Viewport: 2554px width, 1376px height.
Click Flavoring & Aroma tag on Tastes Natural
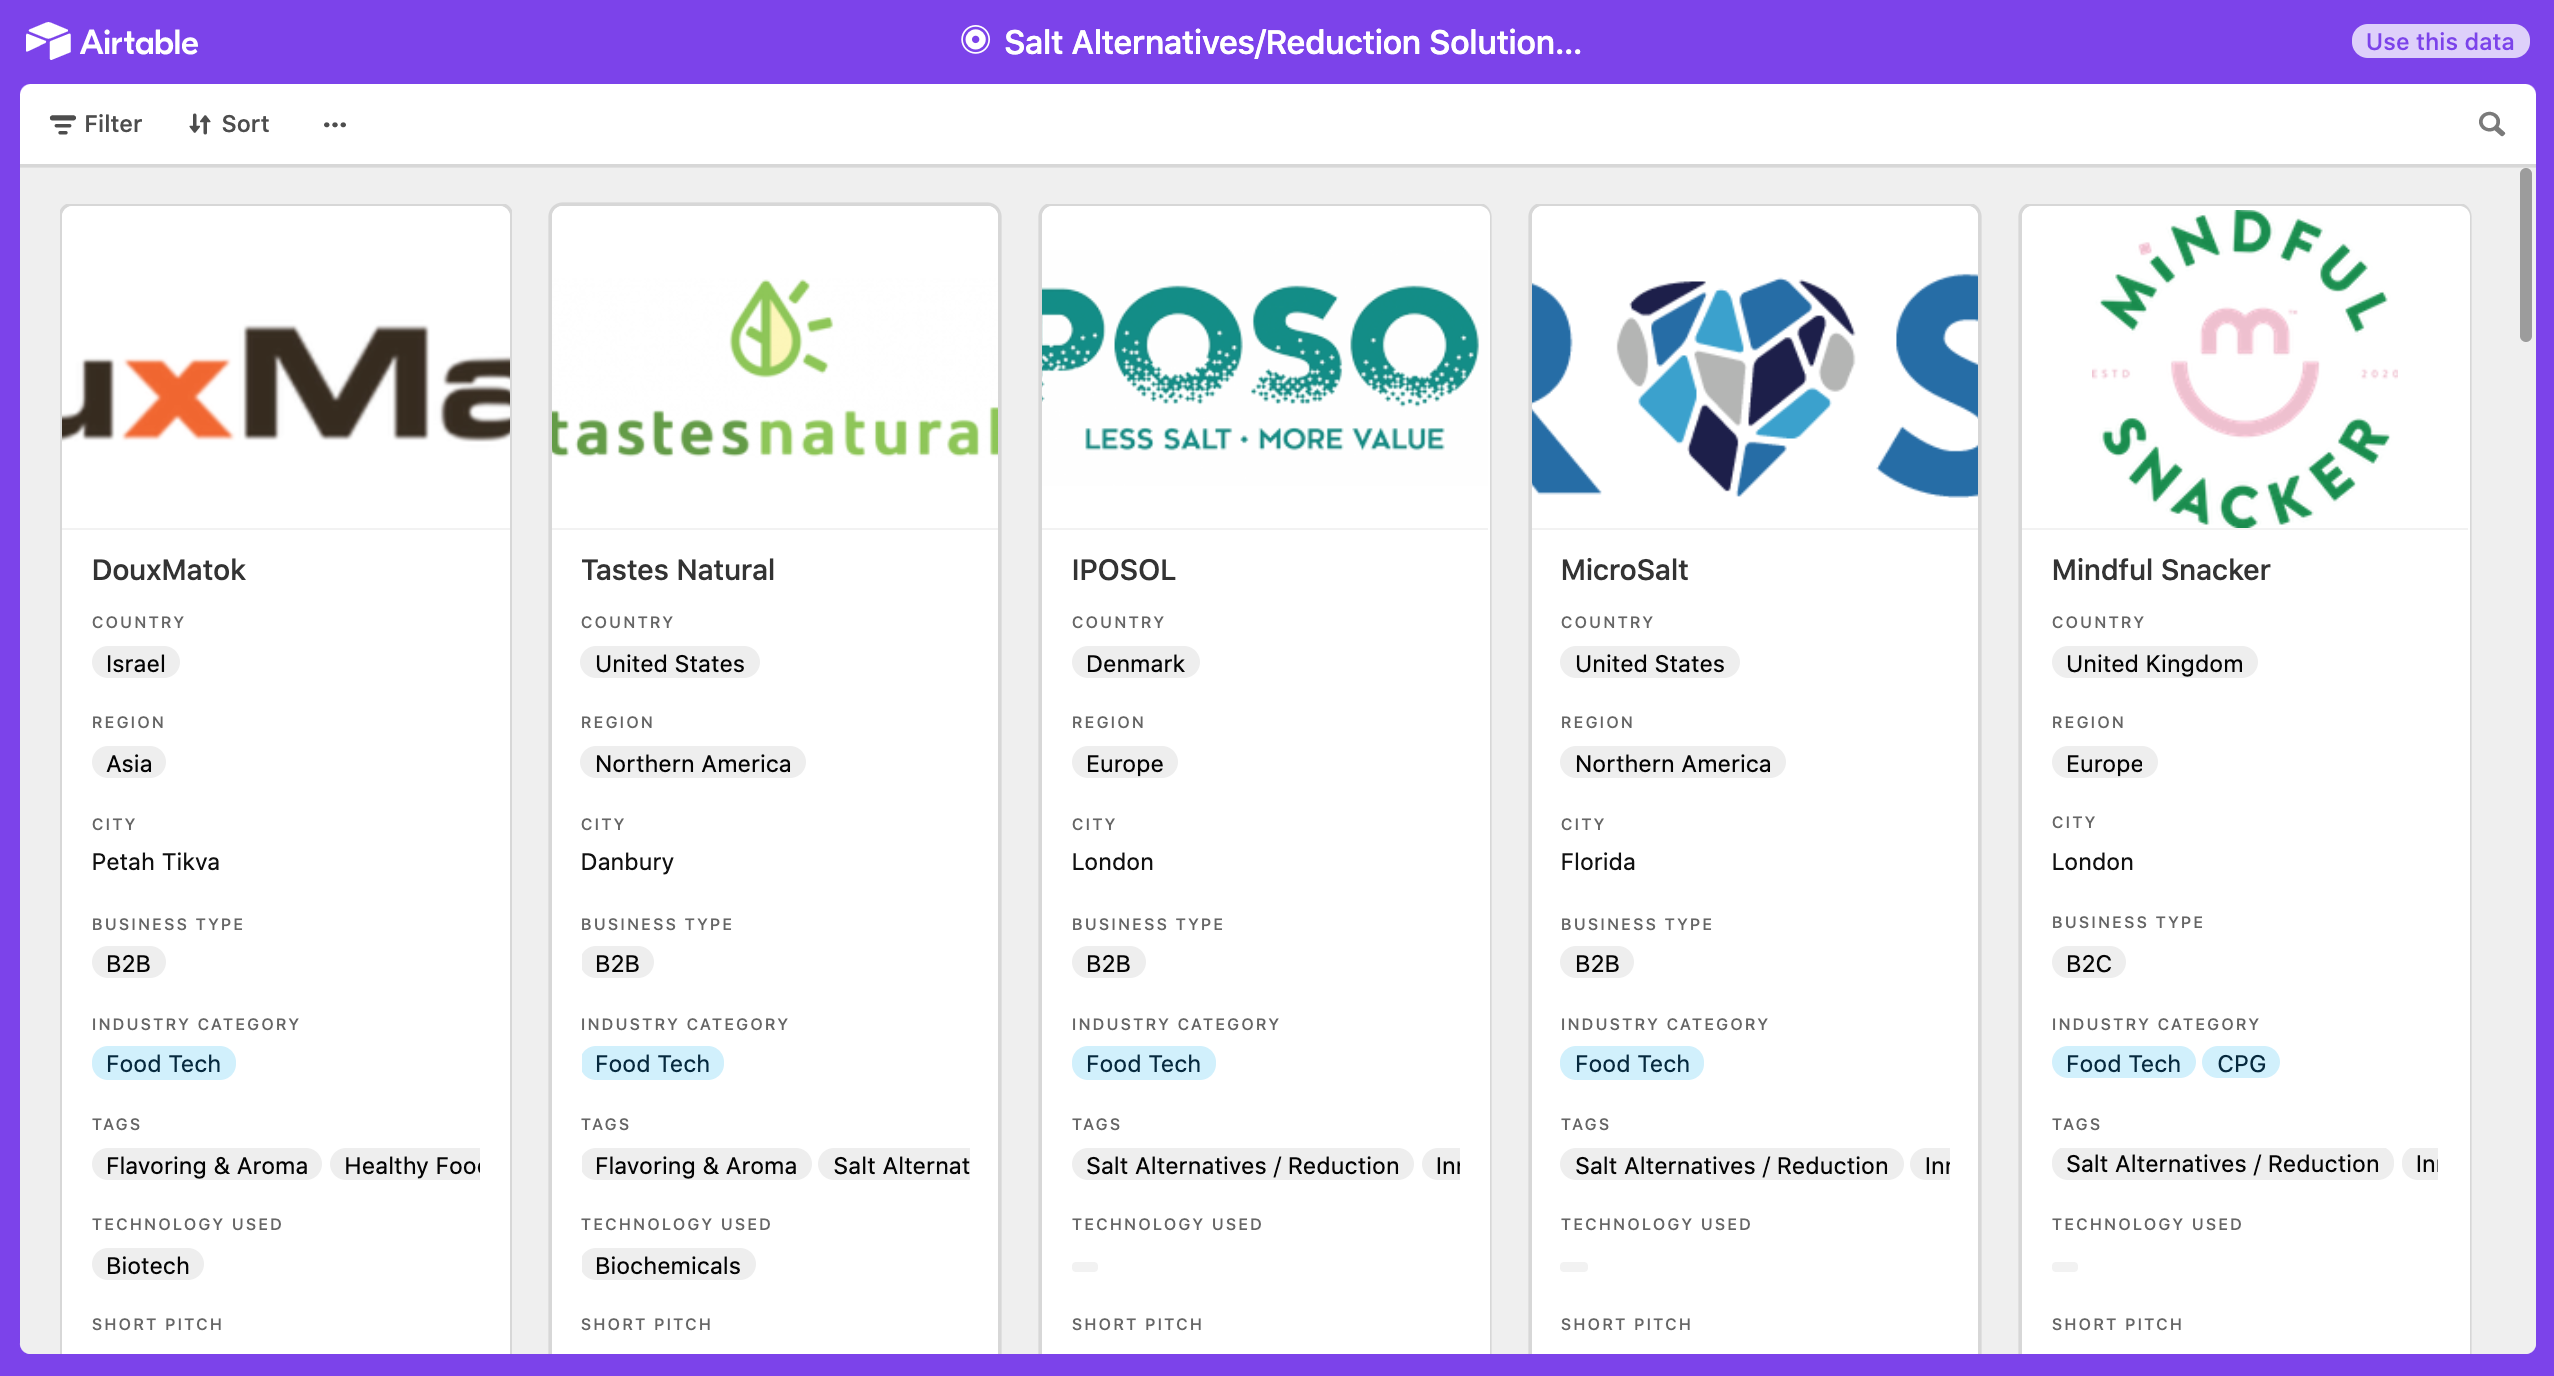coord(696,1165)
